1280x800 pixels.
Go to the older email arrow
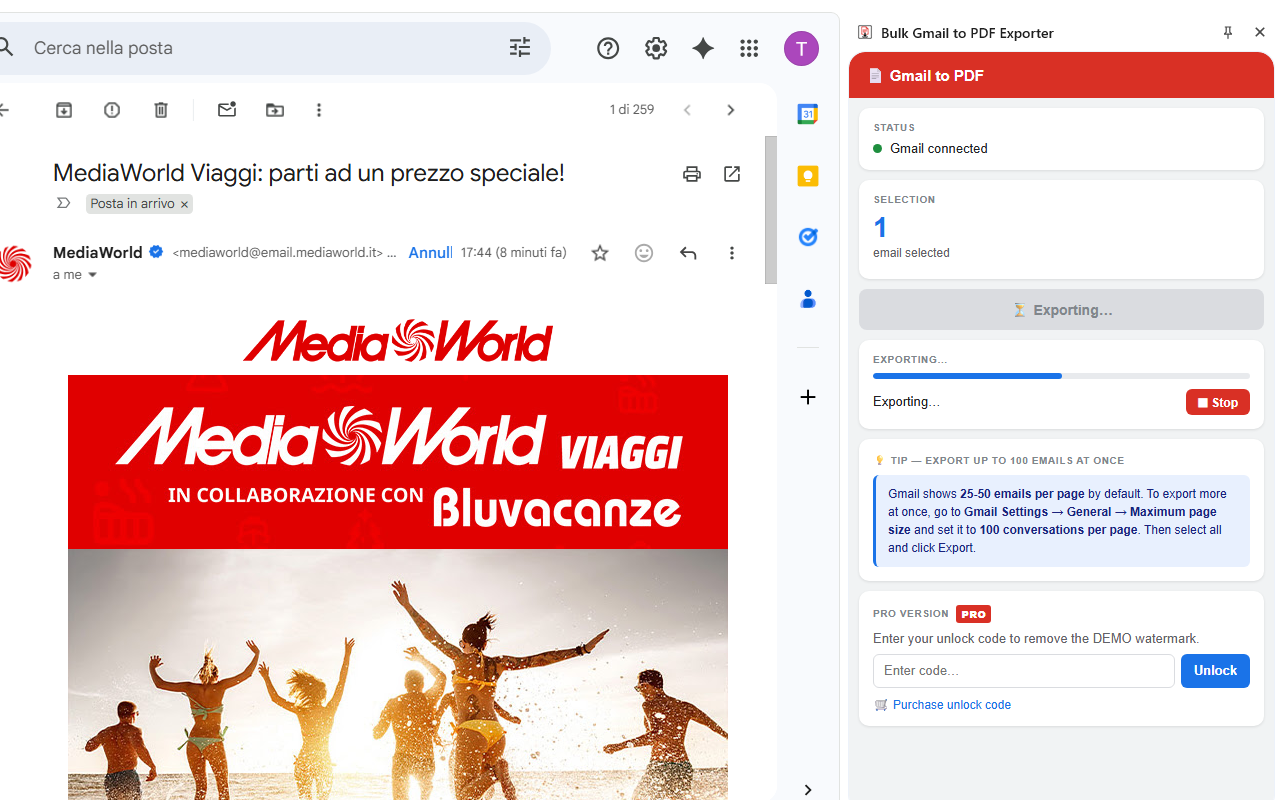pyautogui.click(x=731, y=110)
